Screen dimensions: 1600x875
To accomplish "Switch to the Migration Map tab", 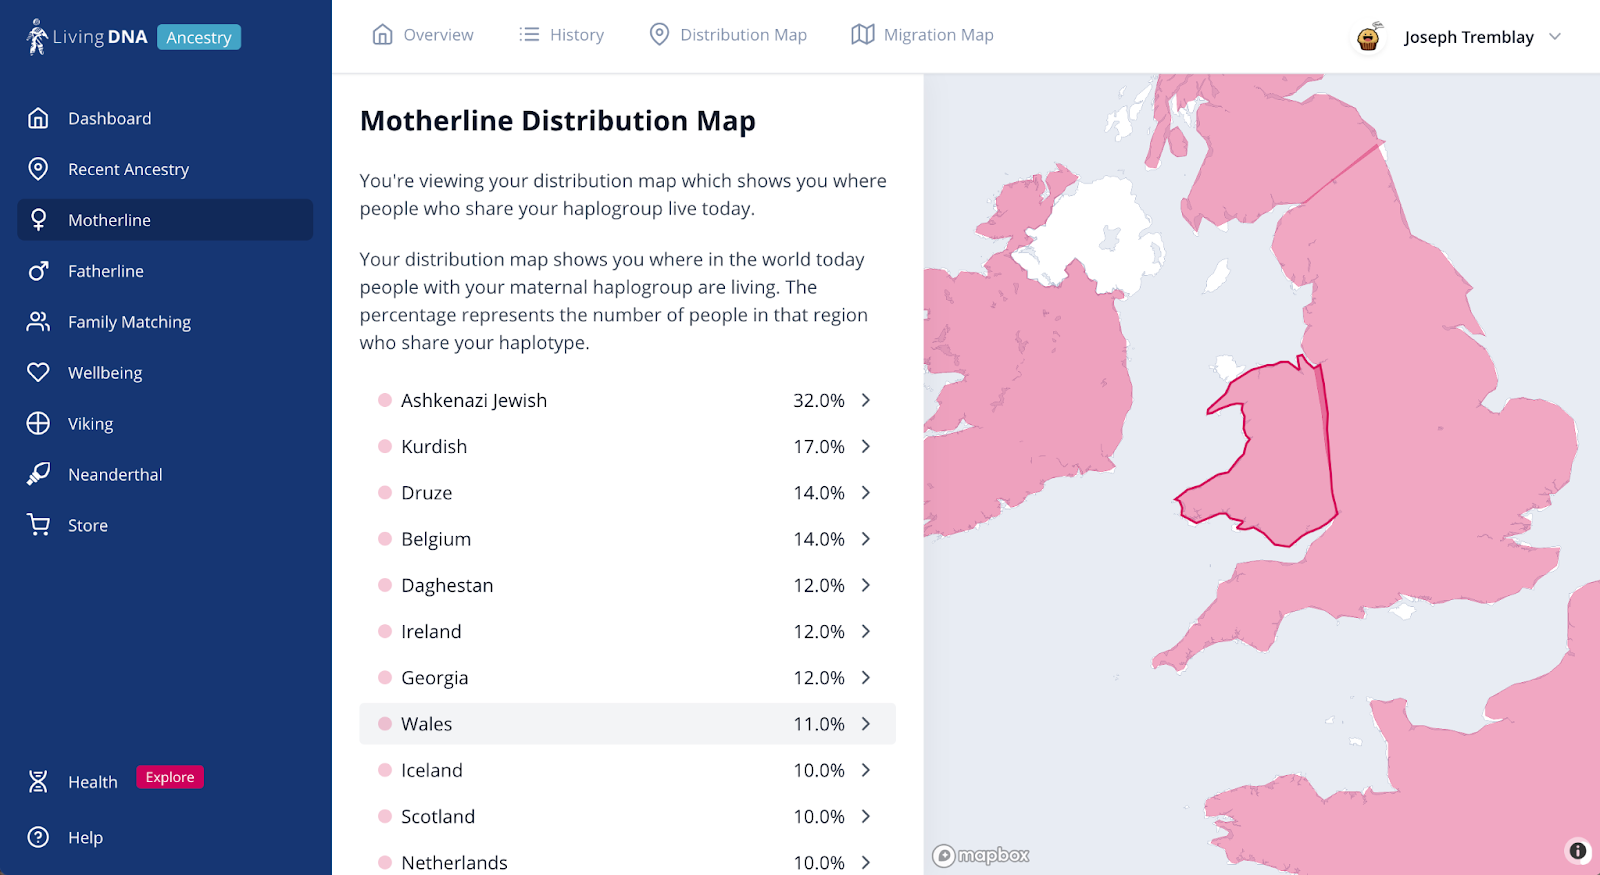I will point(922,35).
